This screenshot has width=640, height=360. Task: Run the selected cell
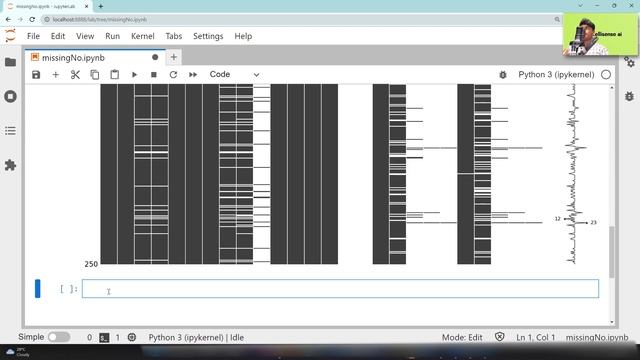pyautogui.click(x=134, y=75)
